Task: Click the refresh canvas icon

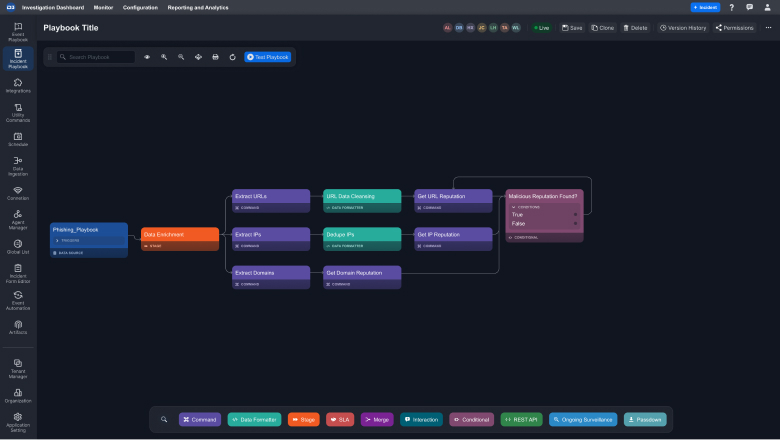Action: point(232,57)
